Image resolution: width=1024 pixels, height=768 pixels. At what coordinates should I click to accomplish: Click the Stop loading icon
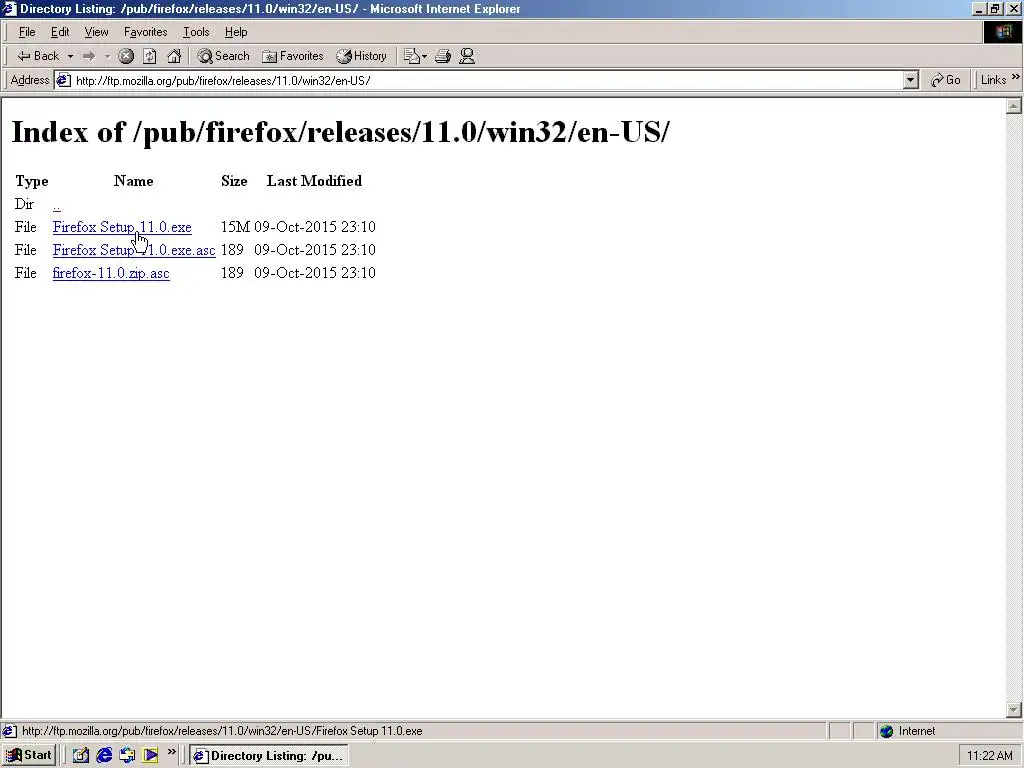[x=126, y=56]
